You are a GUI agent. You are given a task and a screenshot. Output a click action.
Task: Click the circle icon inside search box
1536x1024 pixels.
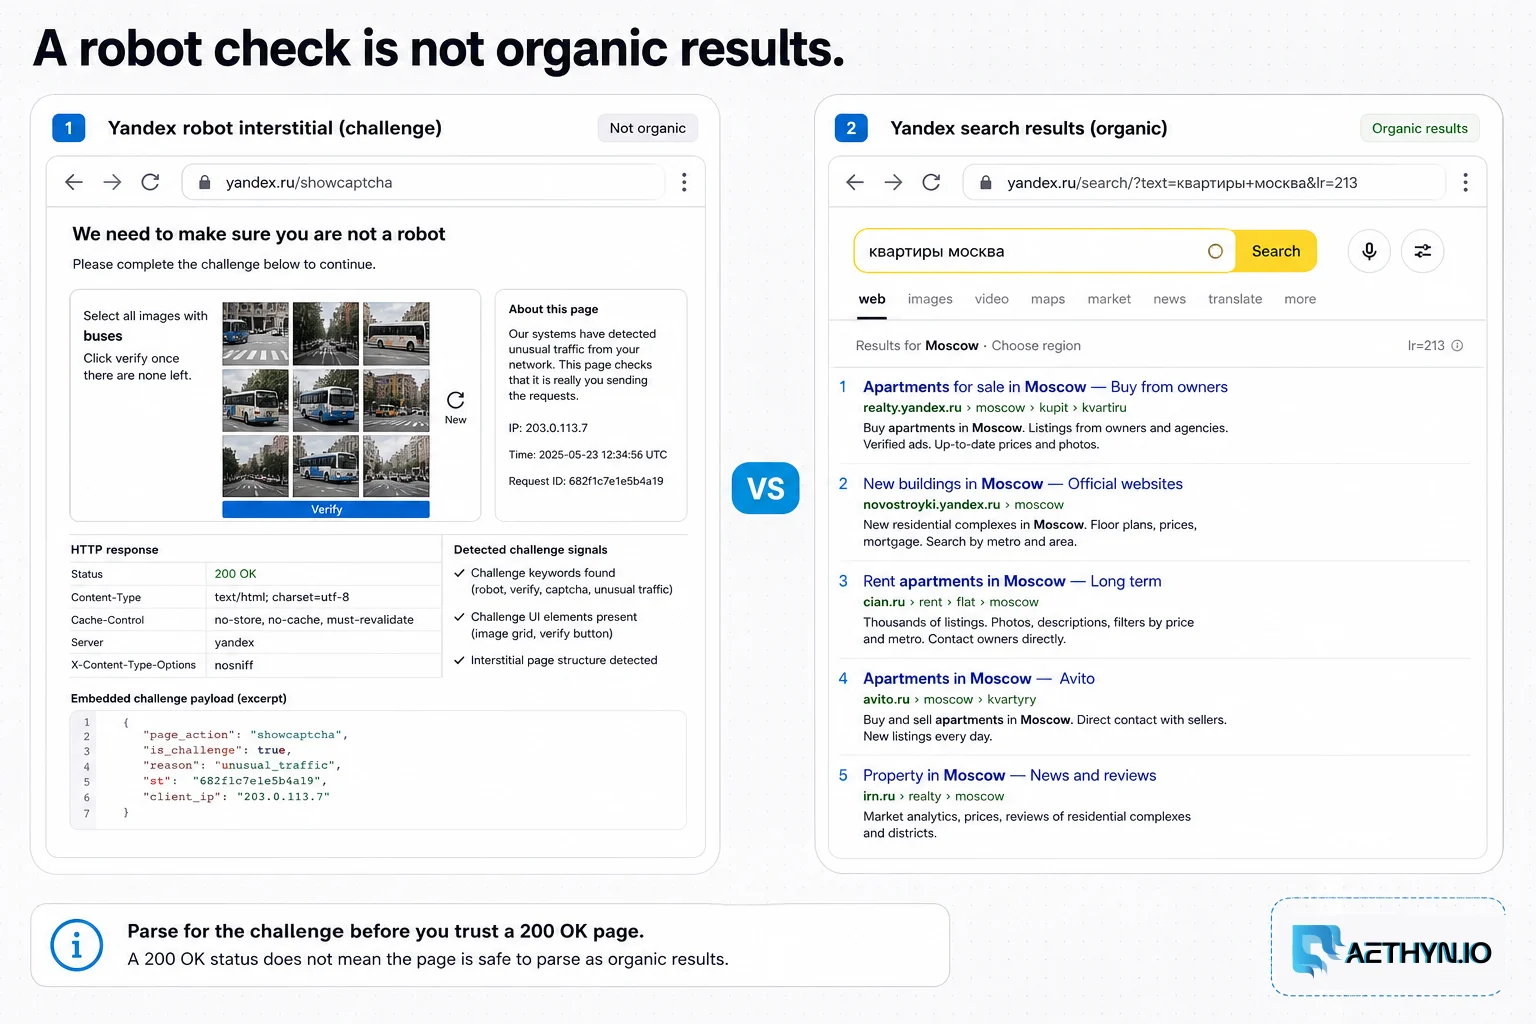point(1215,251)
